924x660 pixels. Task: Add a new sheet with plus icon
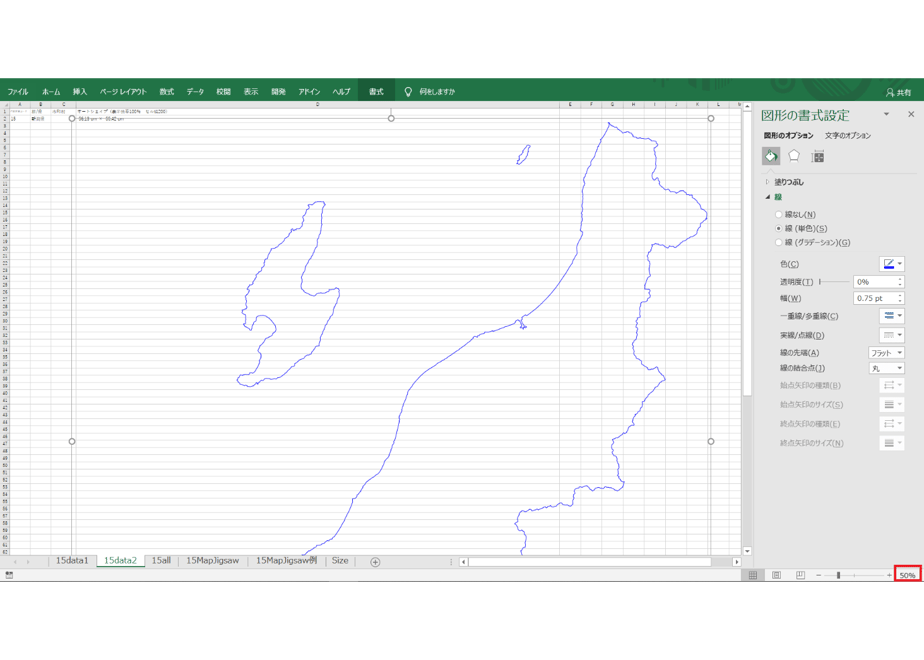point(375,562)
